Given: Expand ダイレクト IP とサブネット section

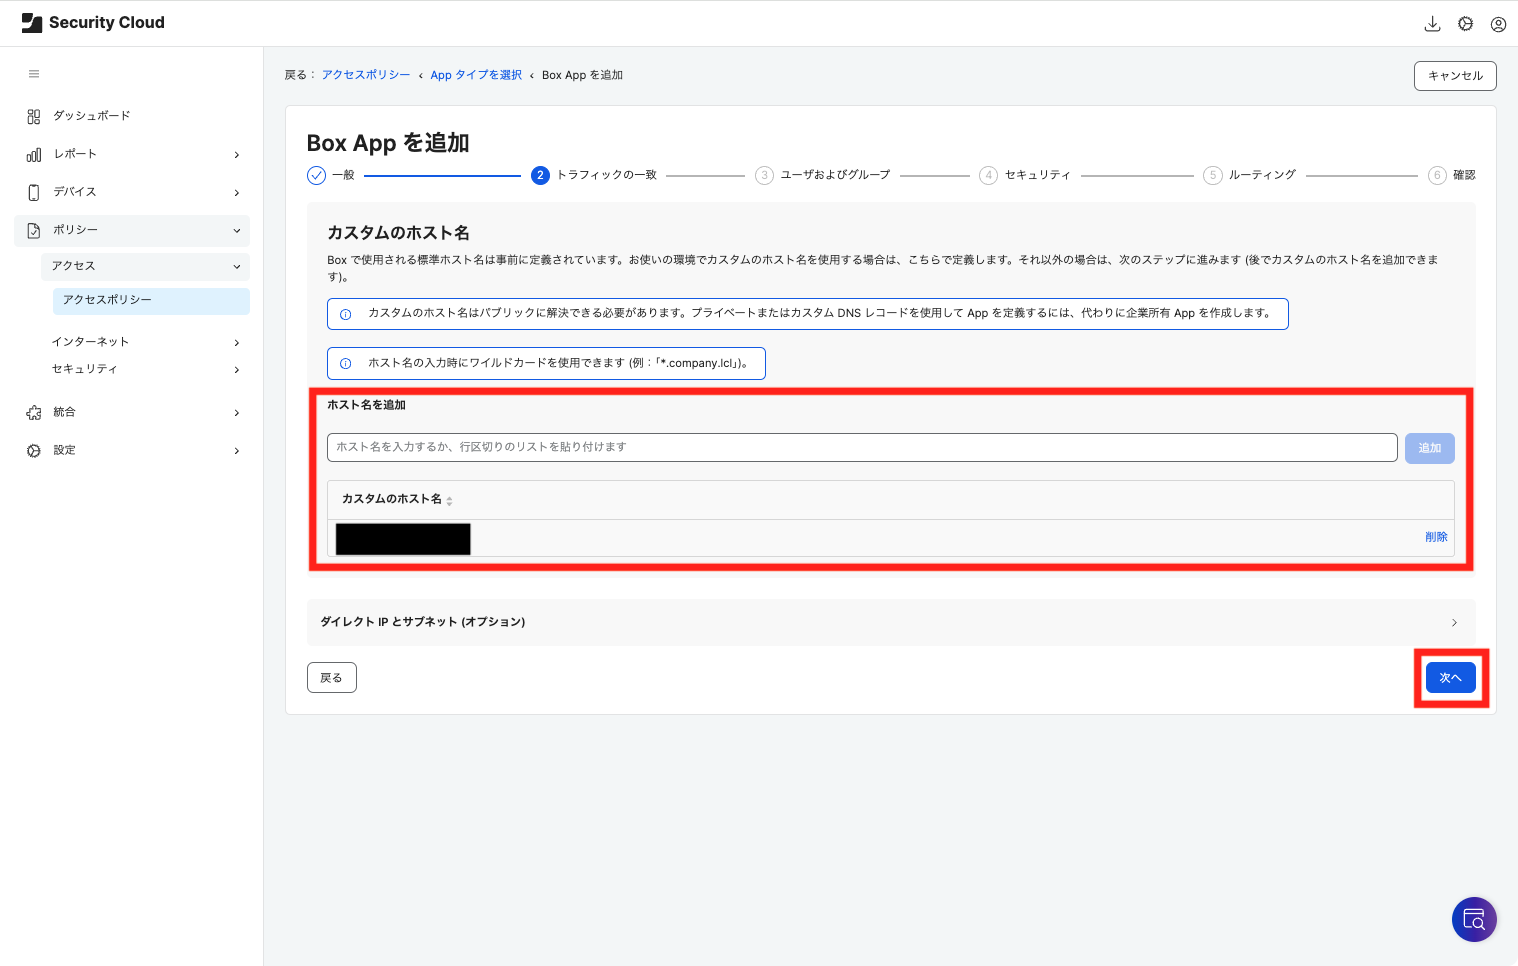Looking at the screenshot, I should click(890, 622).
